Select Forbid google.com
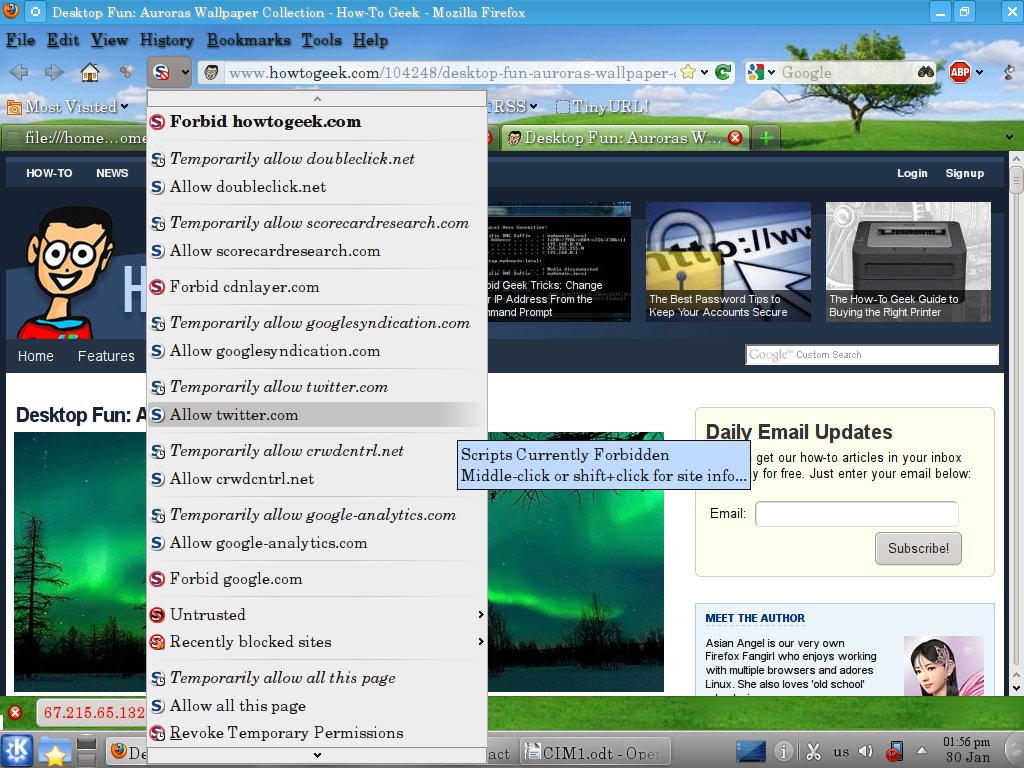Viewport: 1024px width, 768px height. (x=317, y=579)
